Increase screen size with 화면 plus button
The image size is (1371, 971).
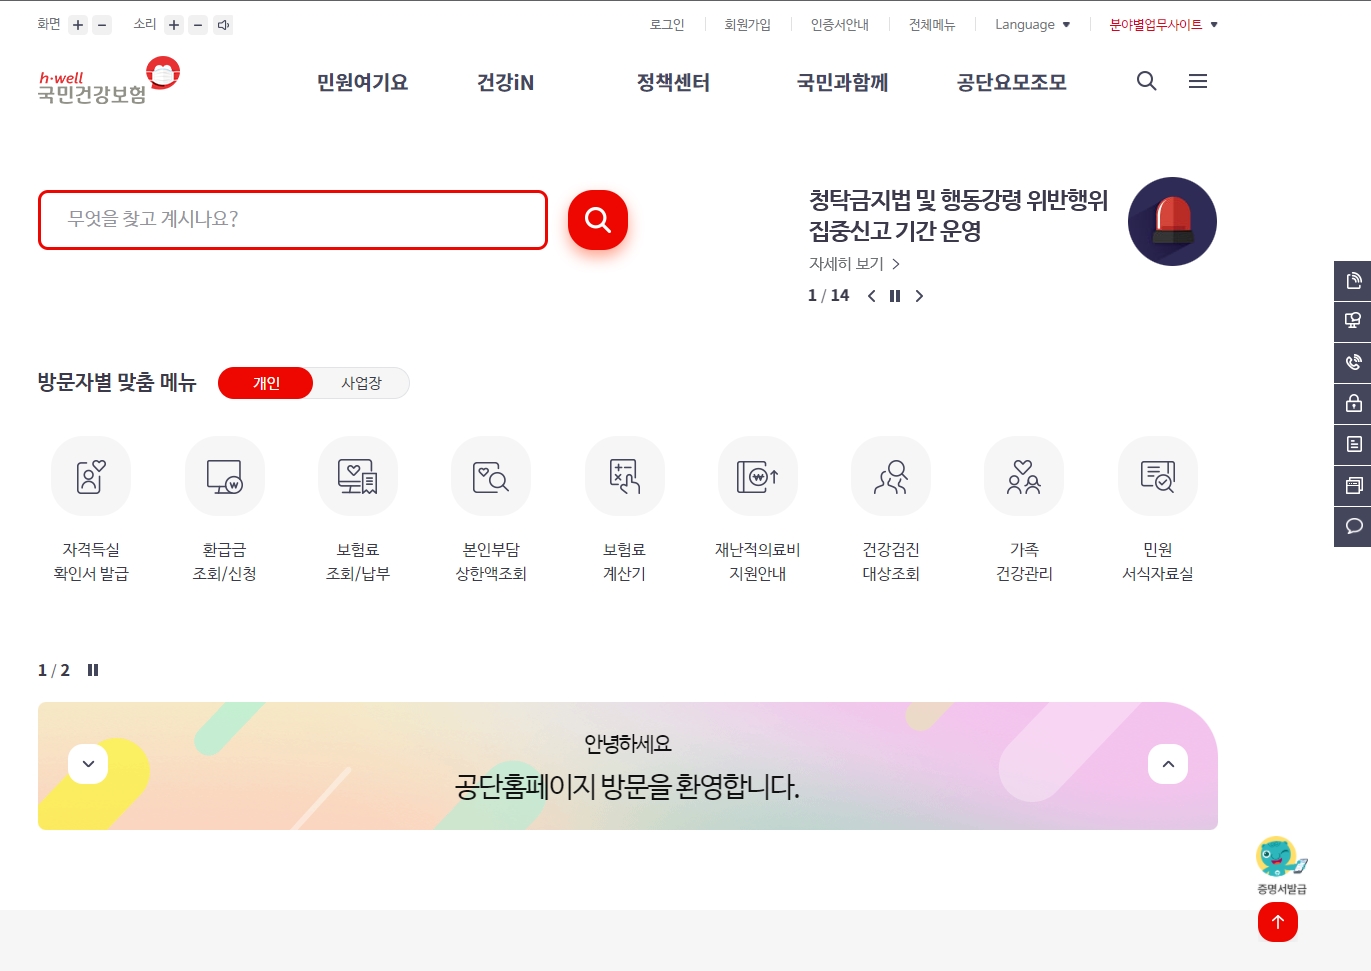click(78, 25)
